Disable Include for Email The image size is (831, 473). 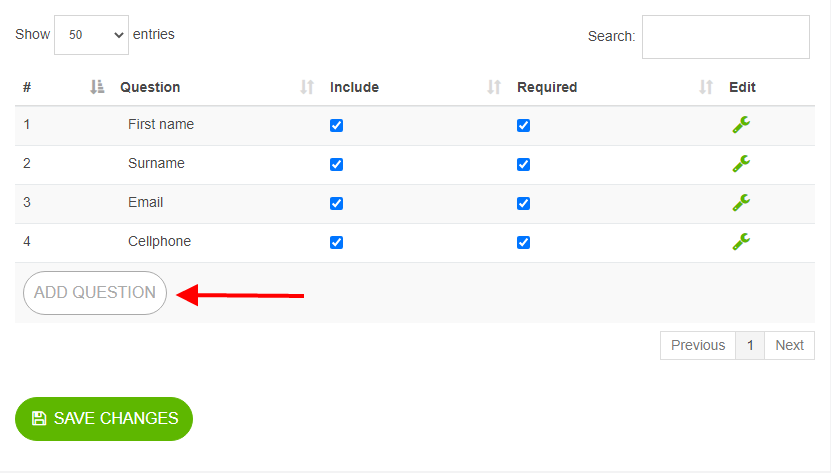point(337,204)
